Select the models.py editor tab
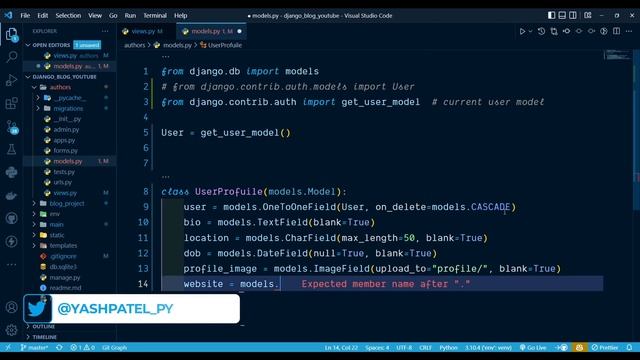The image size is (640, 360). (x=212, y=31)
